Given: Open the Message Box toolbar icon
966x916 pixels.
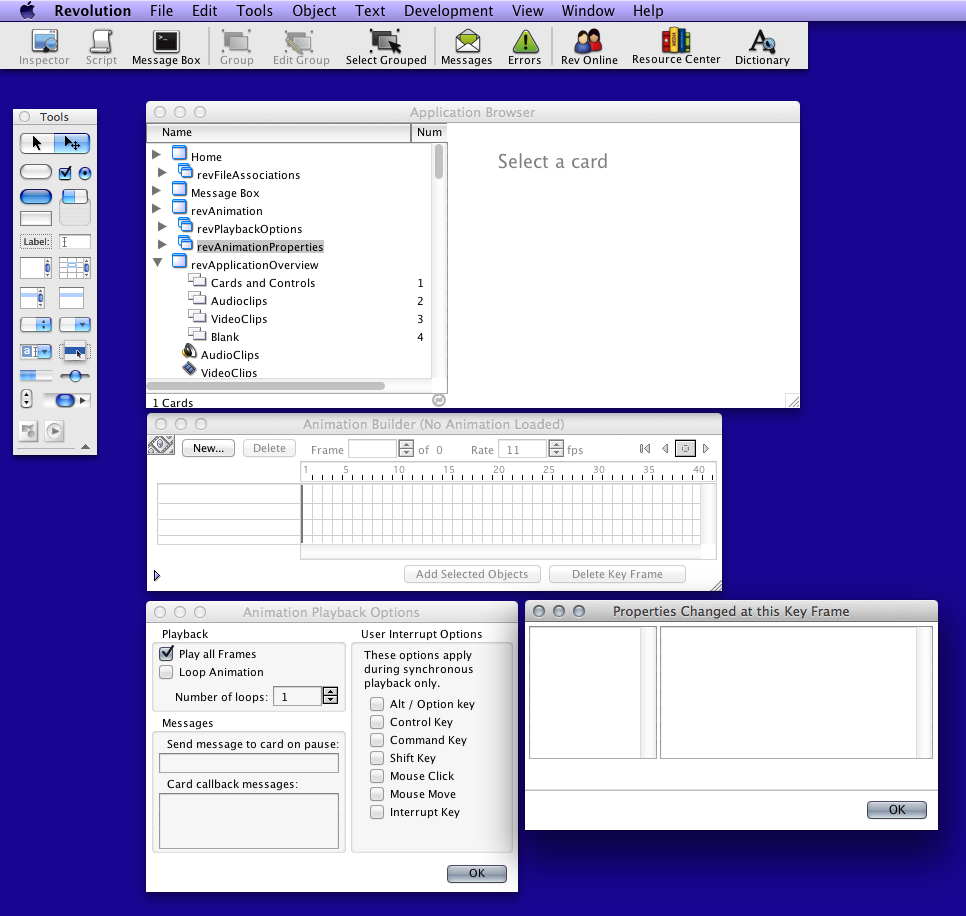Looking at the screenshot, I should tap(166, 46).
